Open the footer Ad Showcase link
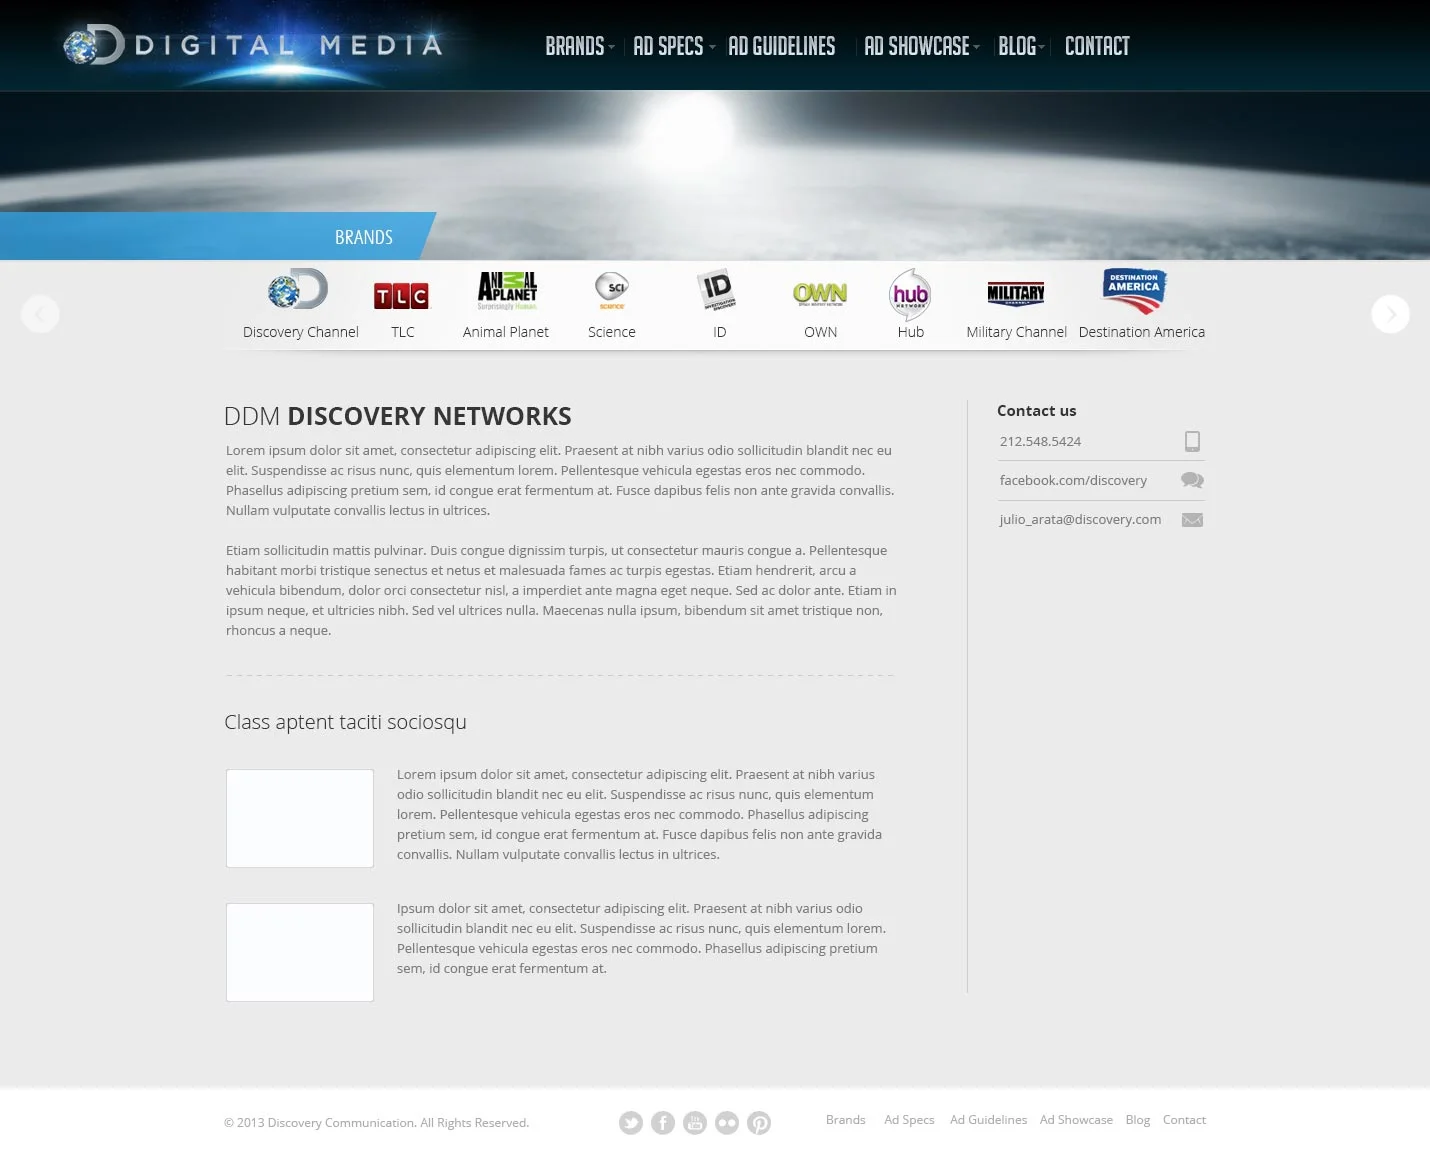The width and height of the screenshot is (1430, 1154). point(1076,1120)
